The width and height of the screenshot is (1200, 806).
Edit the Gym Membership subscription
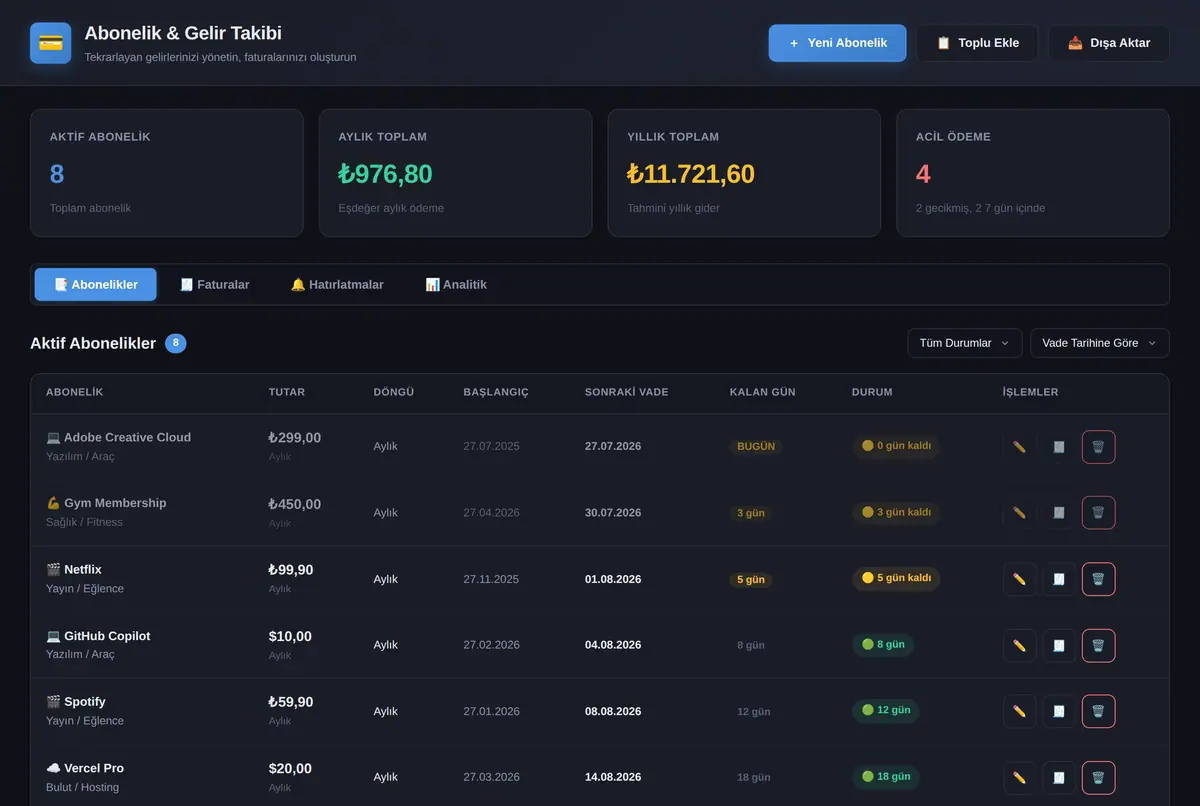pyautogui.click(x=1019, y=513)
